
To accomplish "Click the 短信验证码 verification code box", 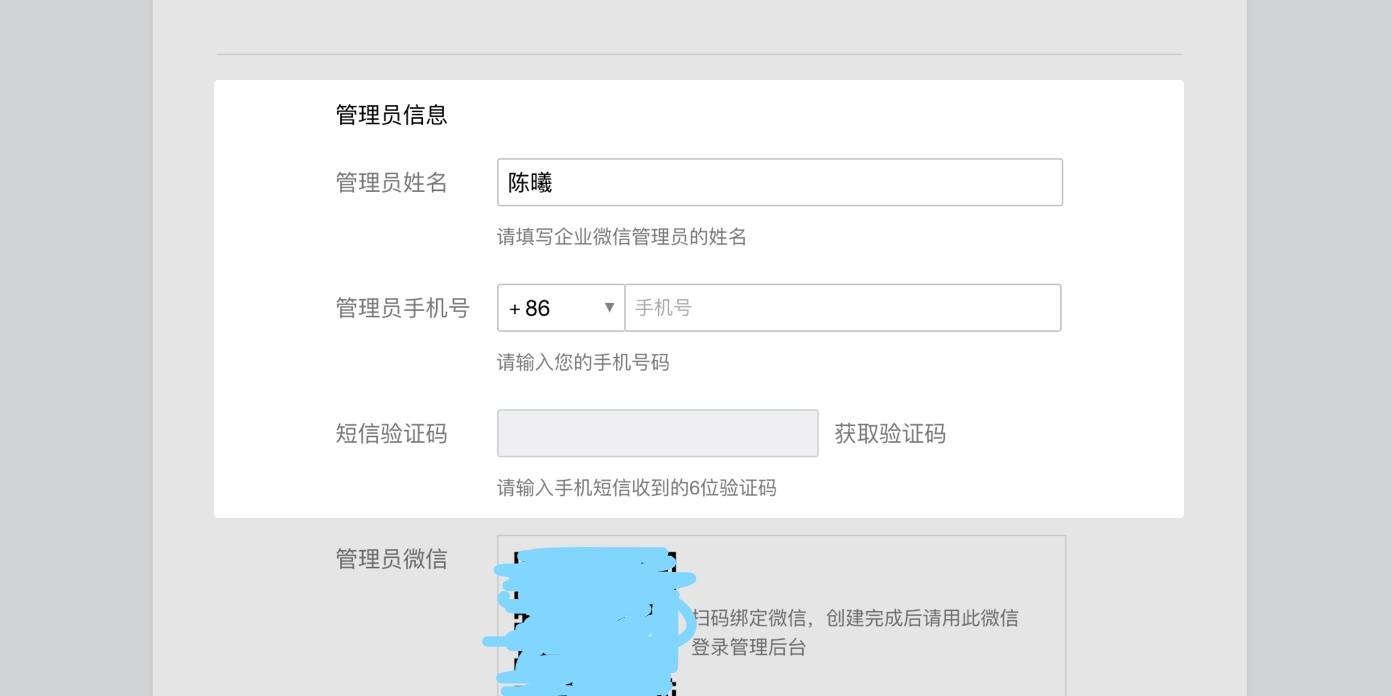I will (x=657, y=433).
